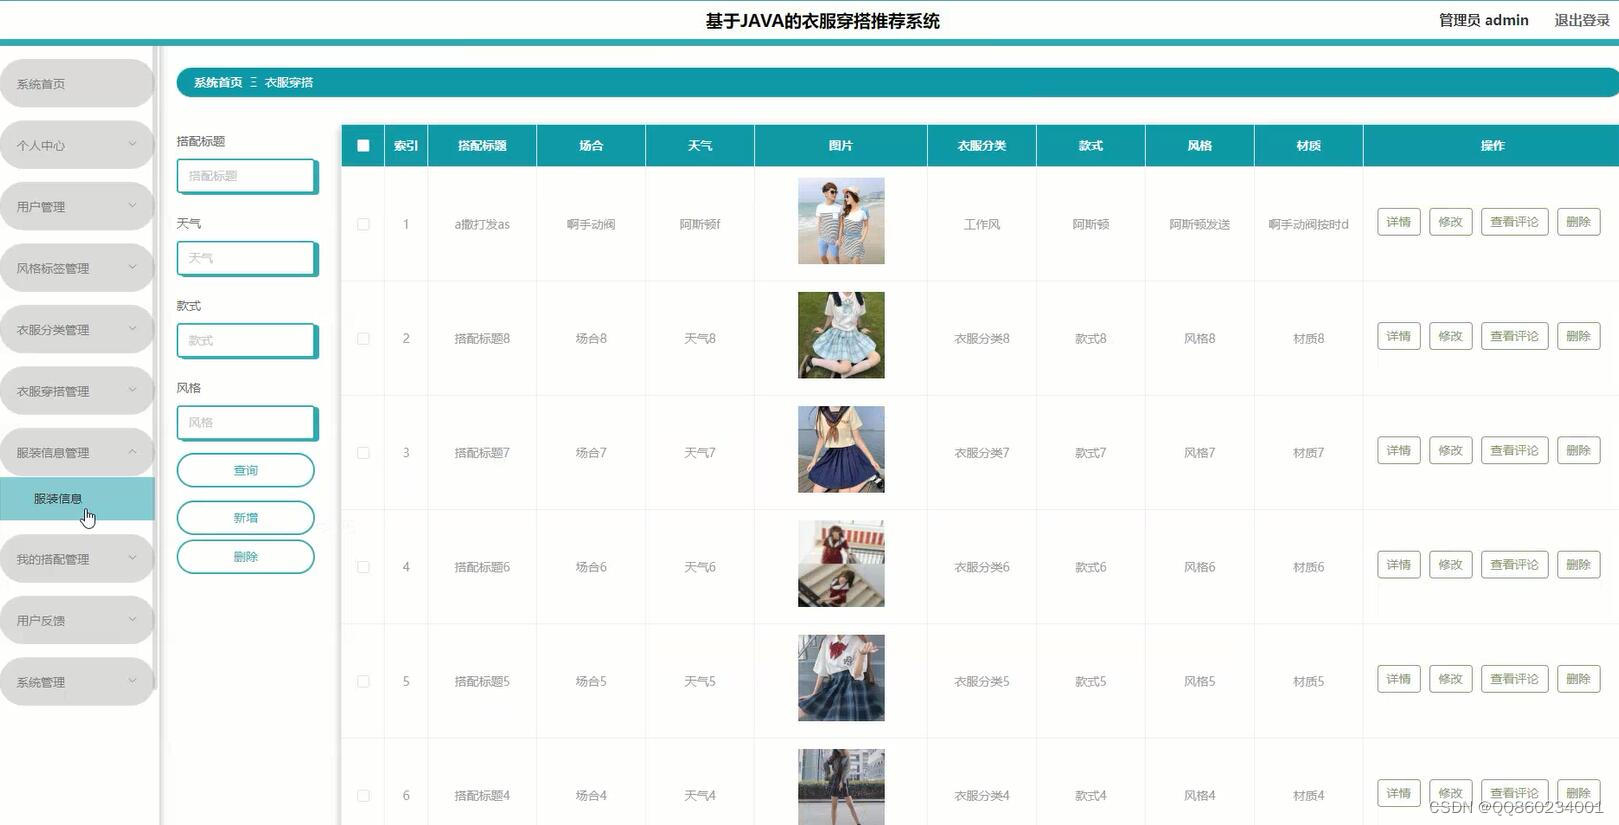Click the 删除 button below 新增
This screenshot has height=825, width=1619.
(x=246, y=557)
